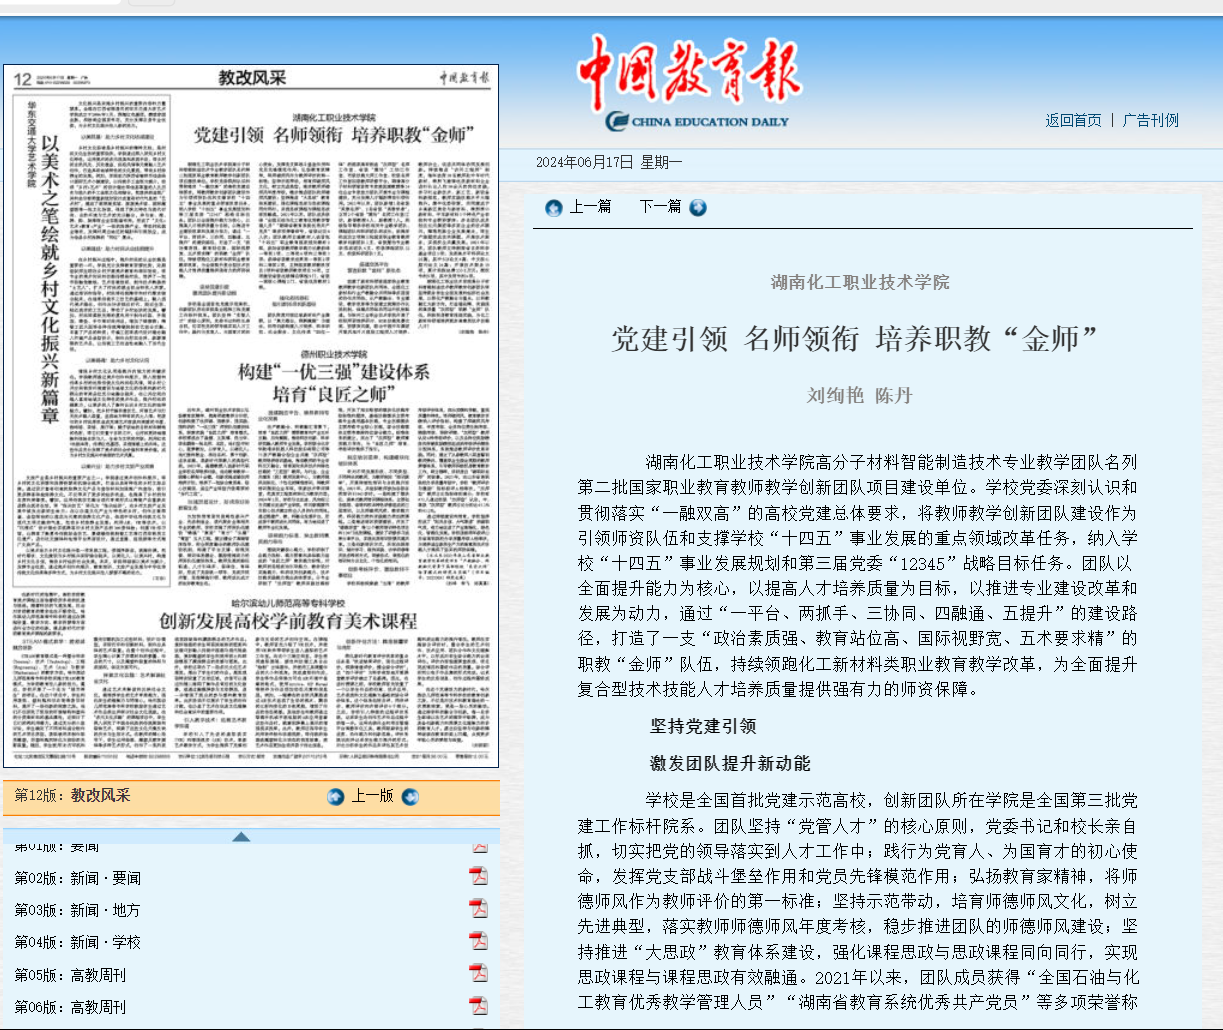This screenshot has height=1030, width=1223.
Task: Select the 构建“一优三强”建设体系 article on the thumbnail
Action: 334,470
